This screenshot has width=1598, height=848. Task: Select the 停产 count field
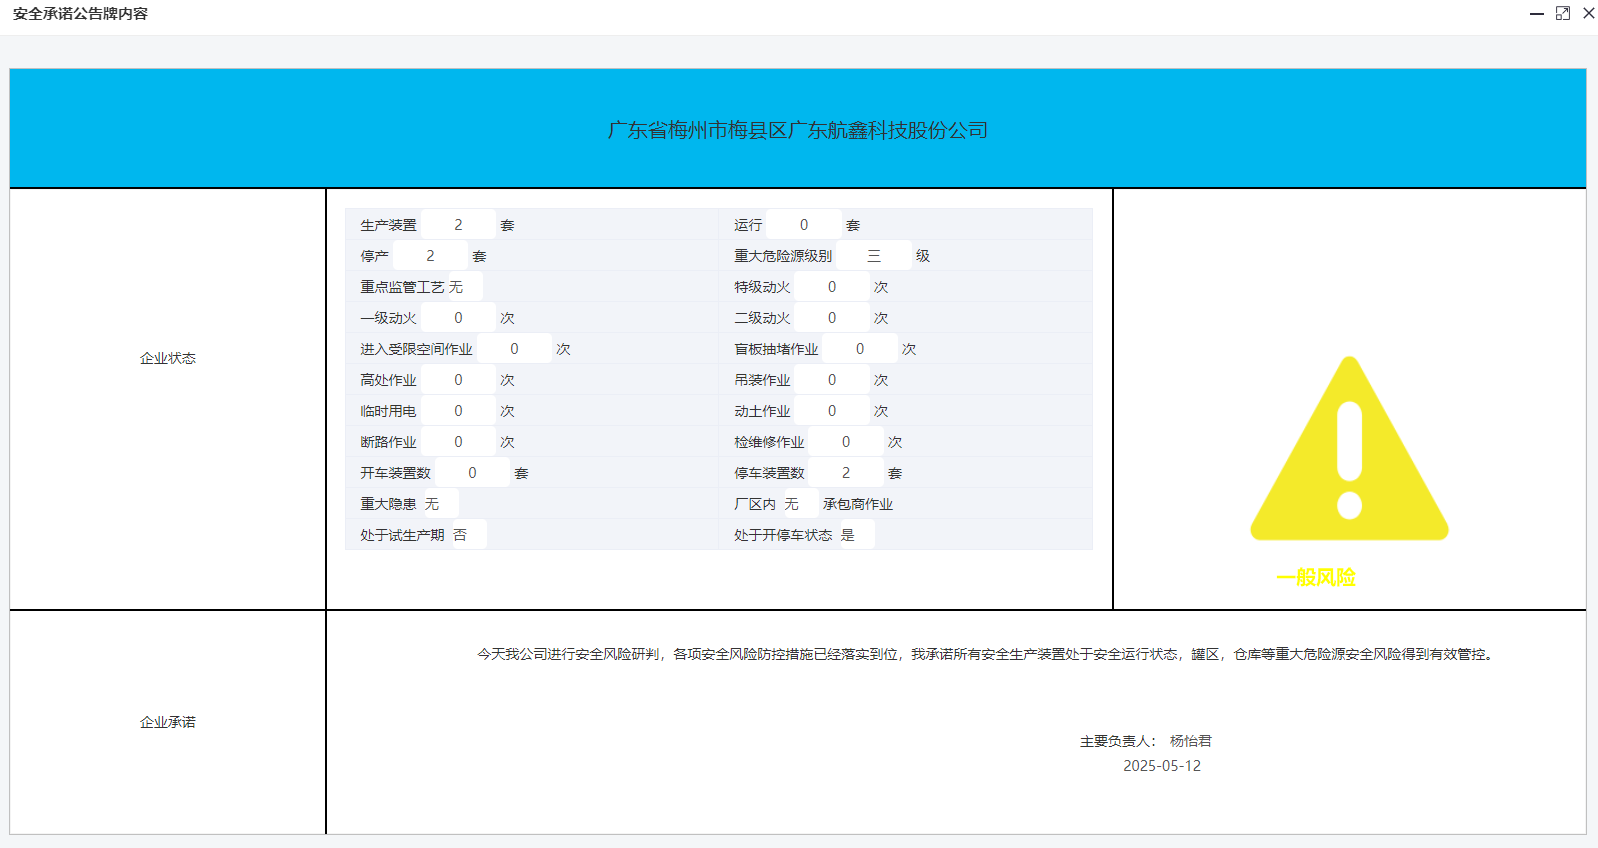pyautogui.click(x=430, y=256)
